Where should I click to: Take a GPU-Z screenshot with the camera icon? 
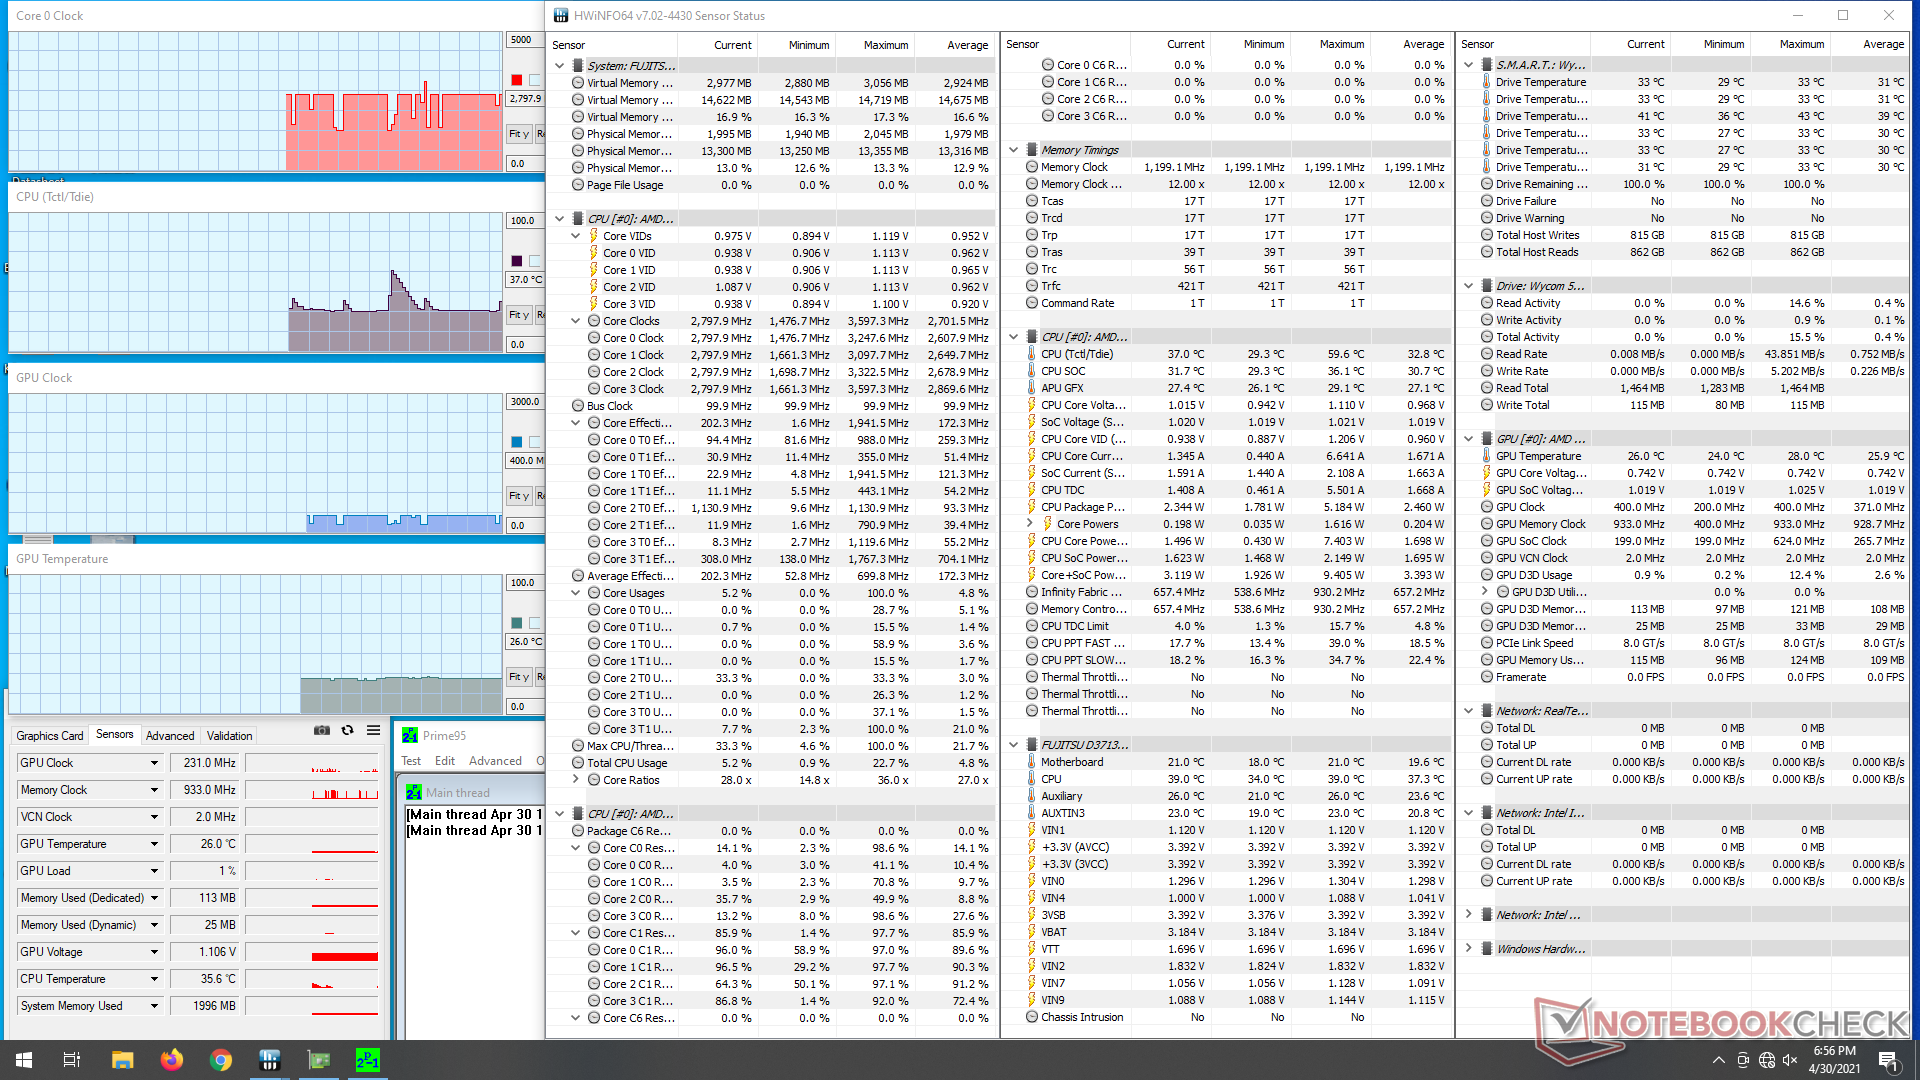tap(321, 731)
